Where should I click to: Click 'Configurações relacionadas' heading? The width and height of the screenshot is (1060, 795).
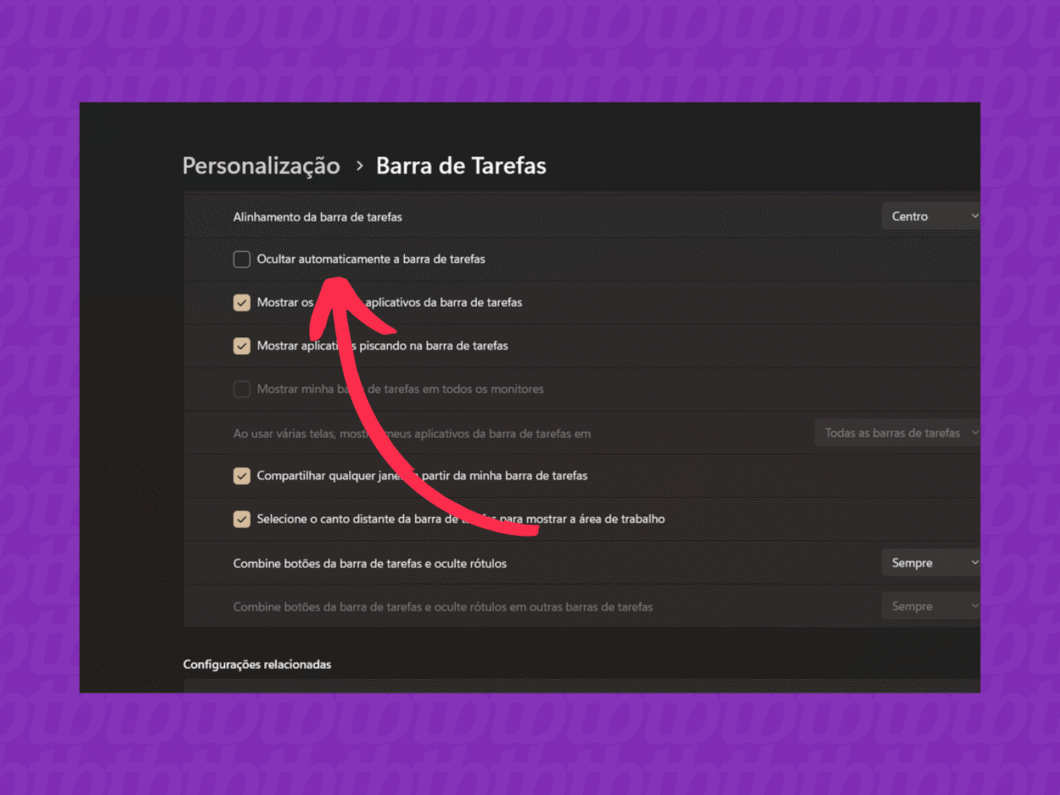coord(257,665)
